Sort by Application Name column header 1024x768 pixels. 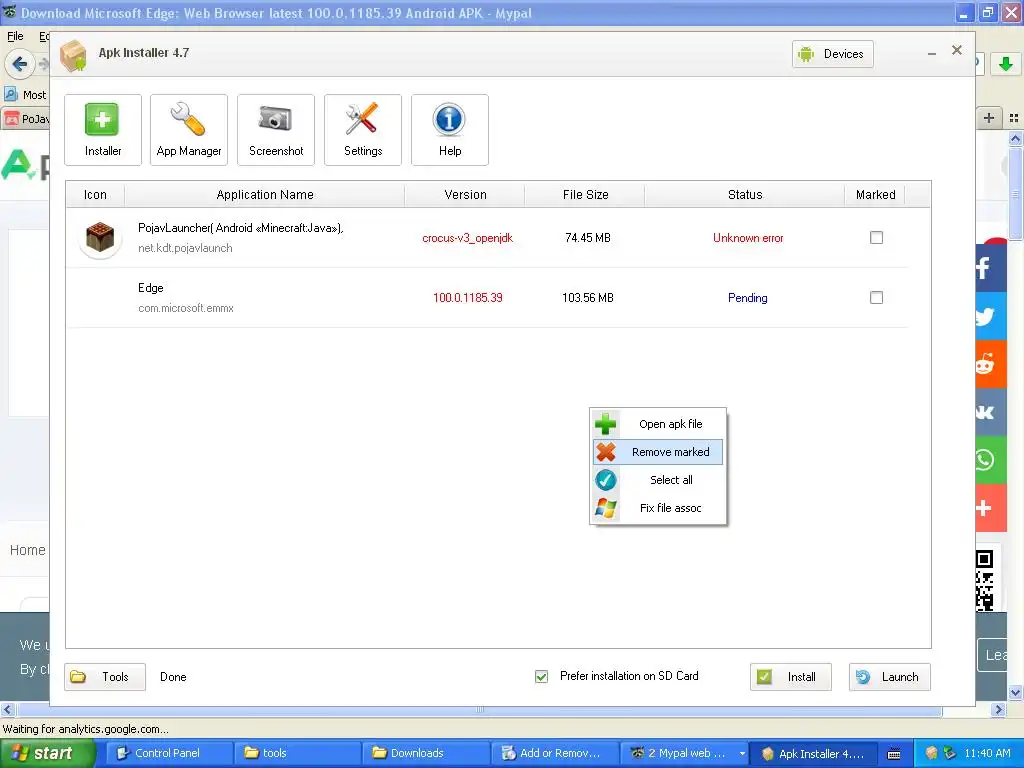(x=264, y=195)
